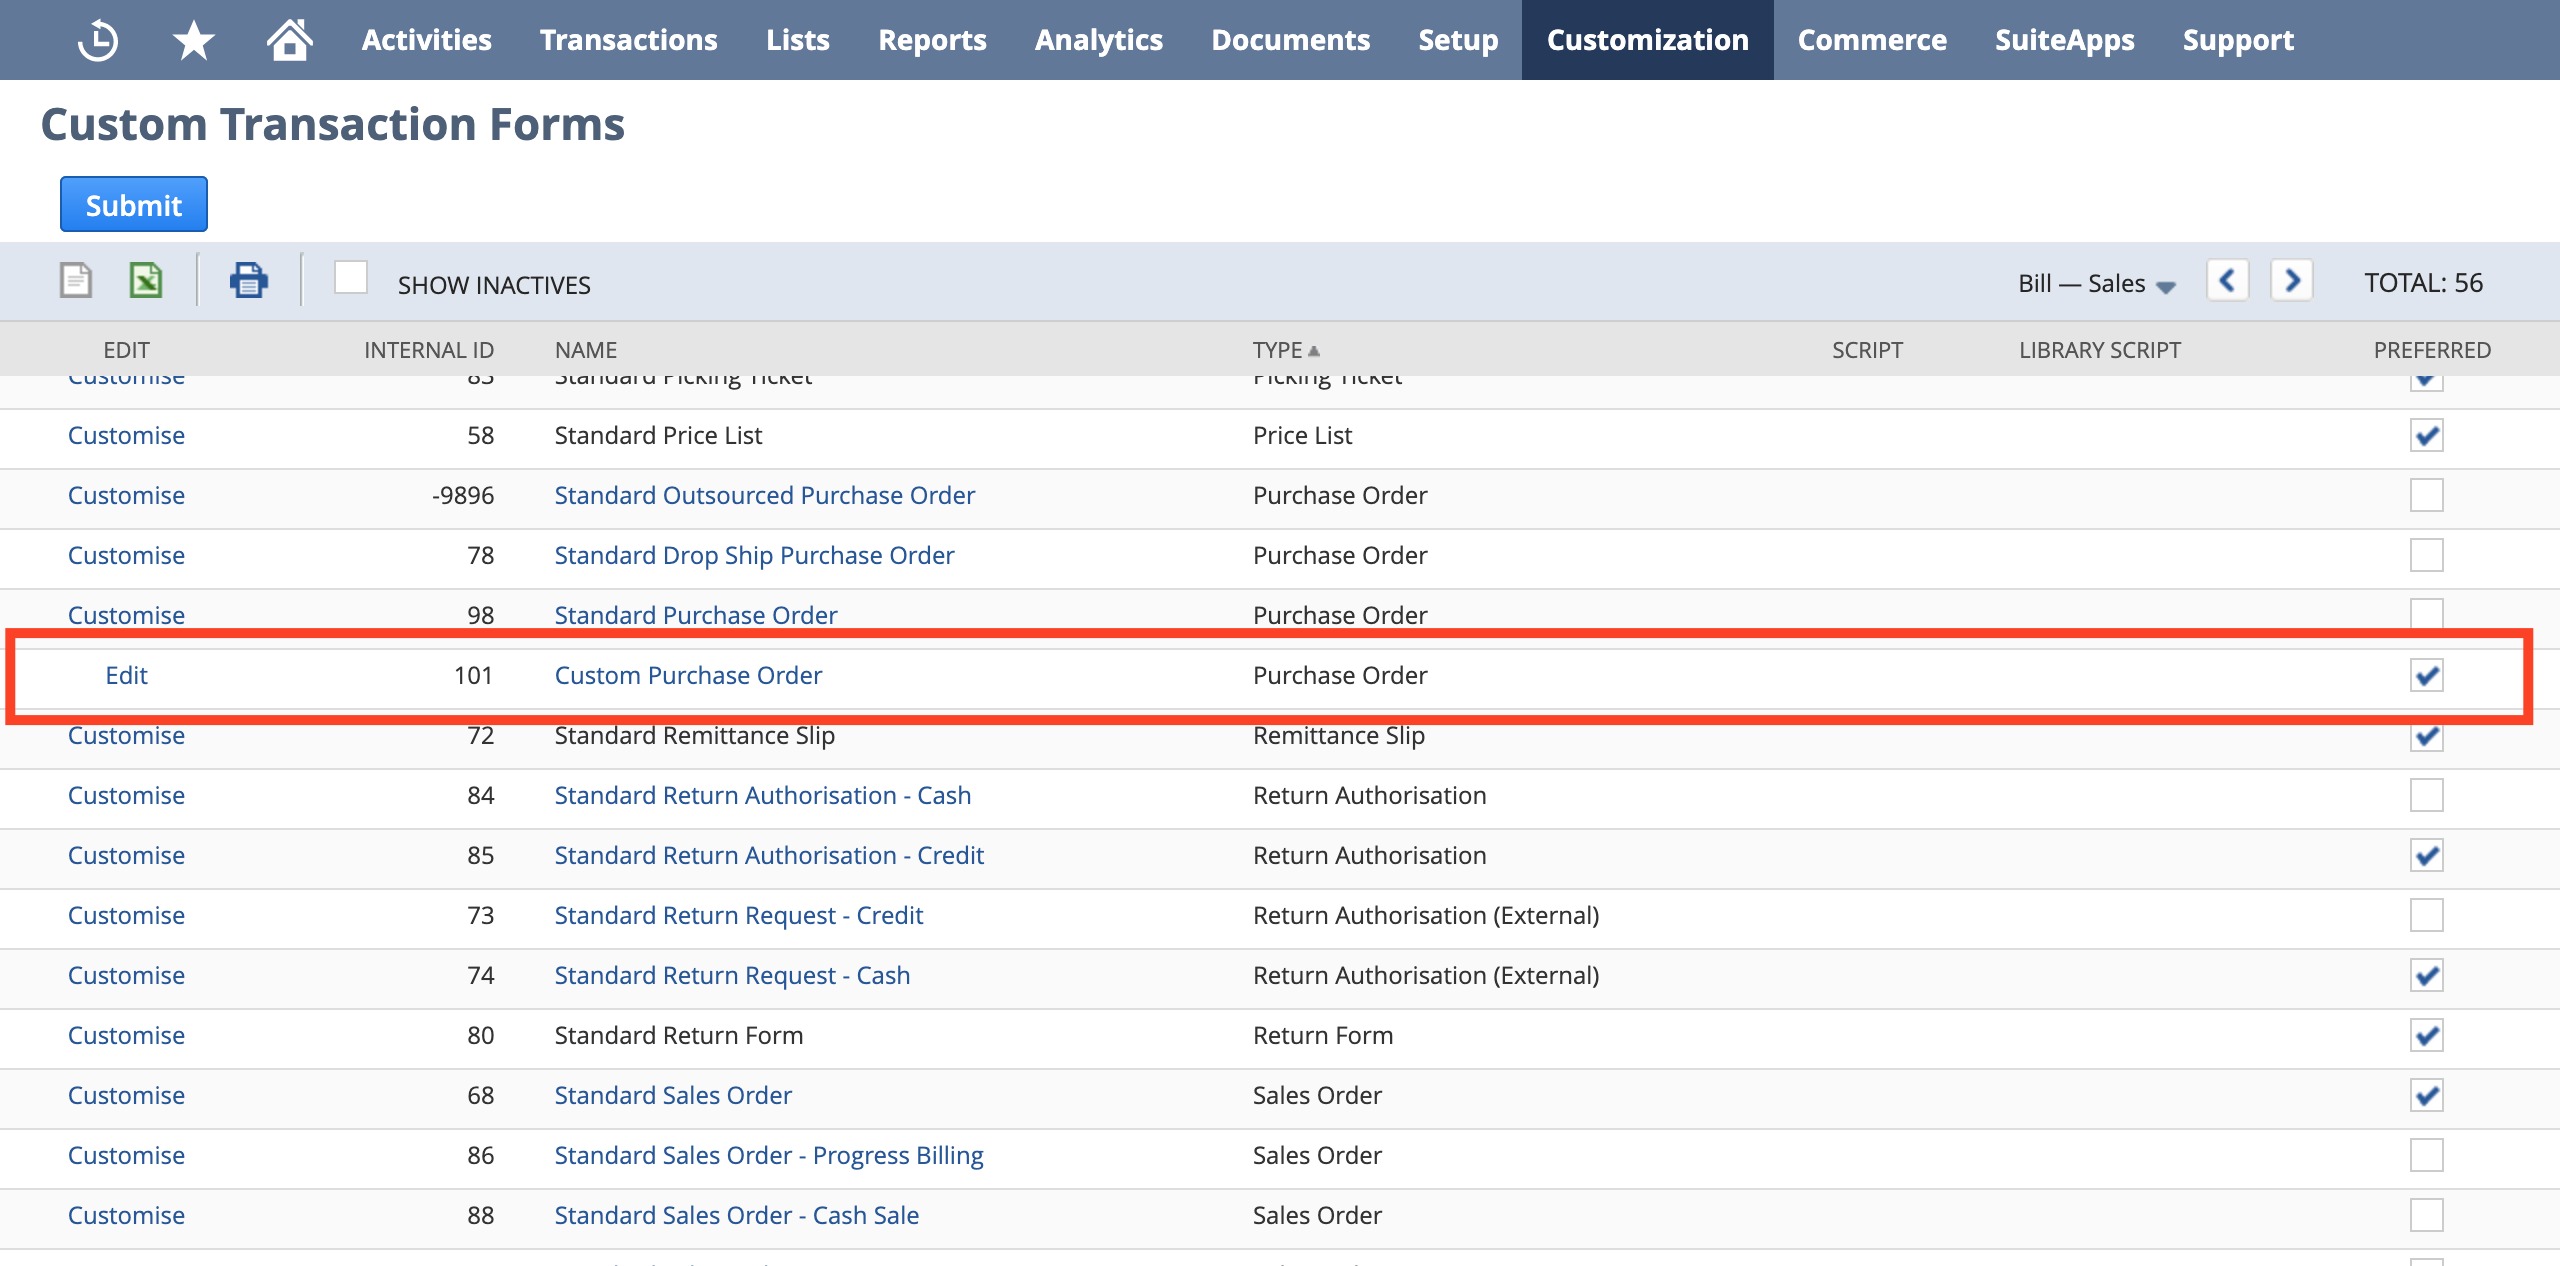Image resolution: width=2560 pixels, height=1266 pixels.
Task: Open the Transactions menu
Action: [628, 40]
